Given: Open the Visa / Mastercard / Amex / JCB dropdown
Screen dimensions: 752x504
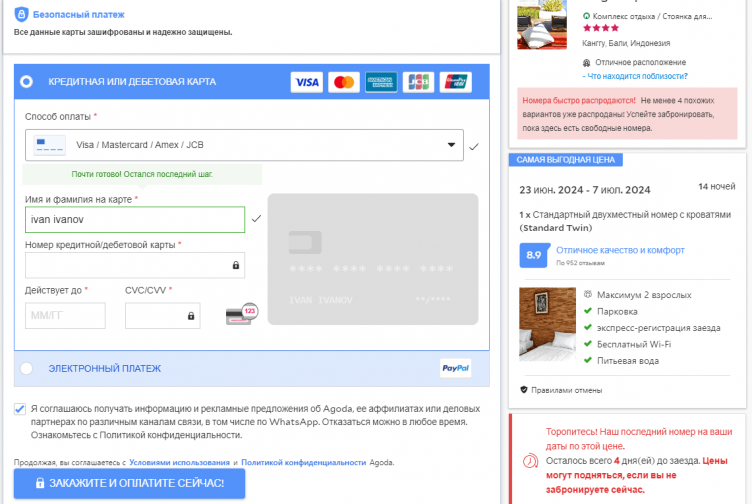Looking at the screenshot, I should point(244,145).
